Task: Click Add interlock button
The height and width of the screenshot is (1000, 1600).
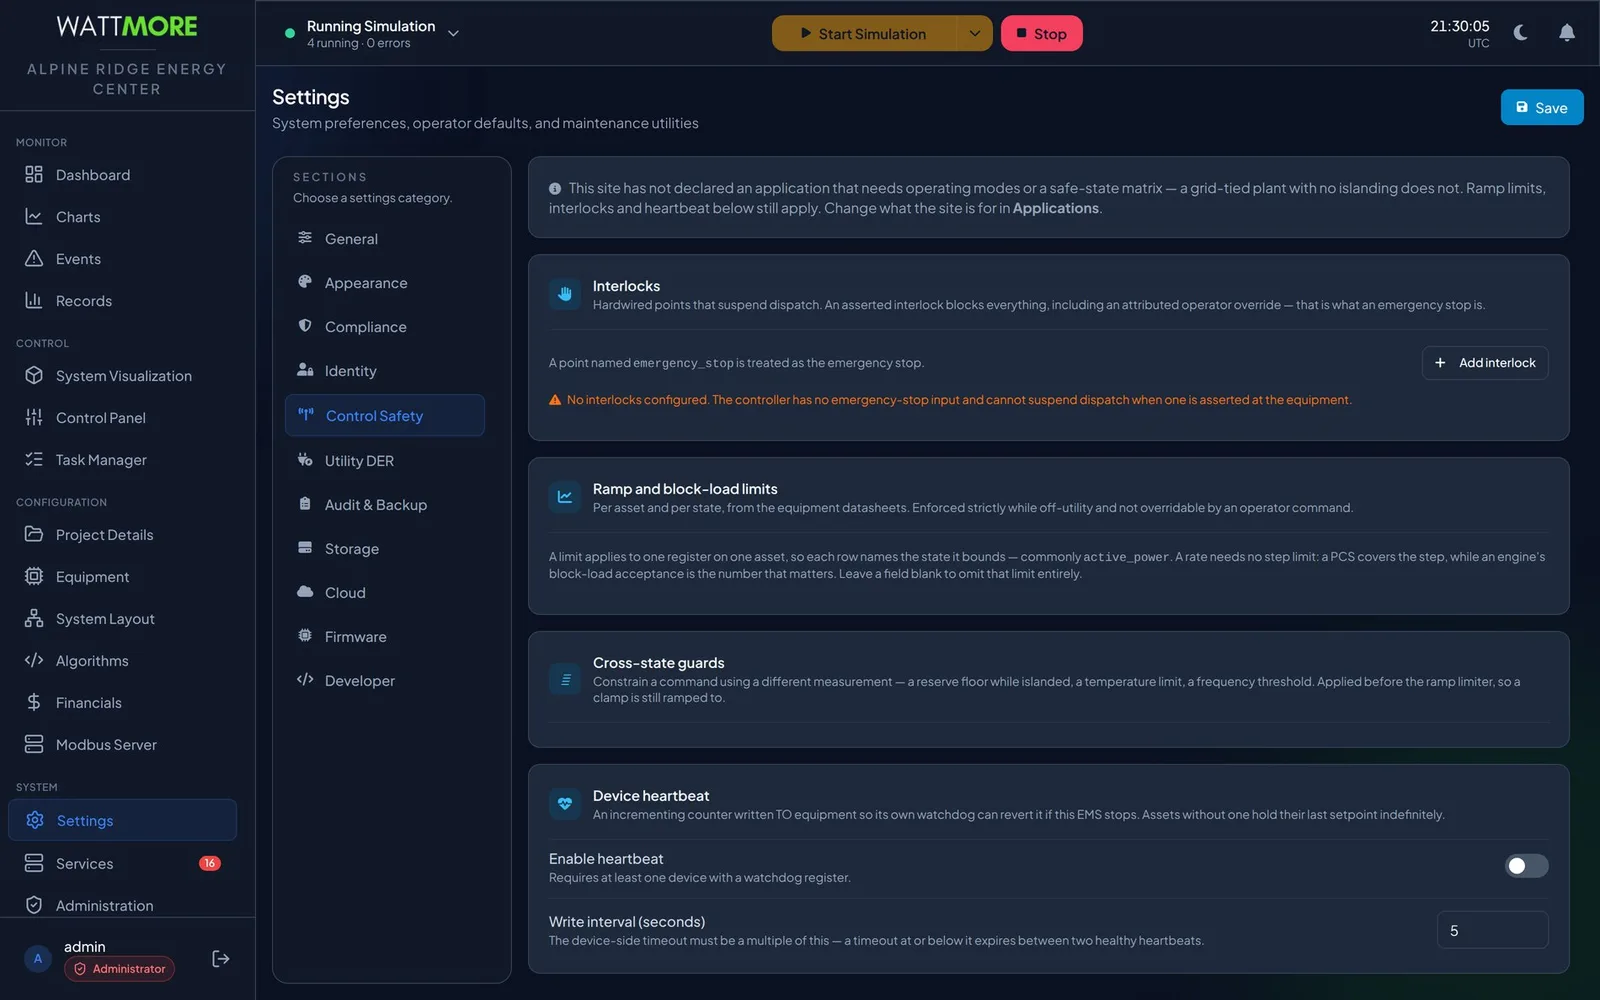Action: (1485, 363)
